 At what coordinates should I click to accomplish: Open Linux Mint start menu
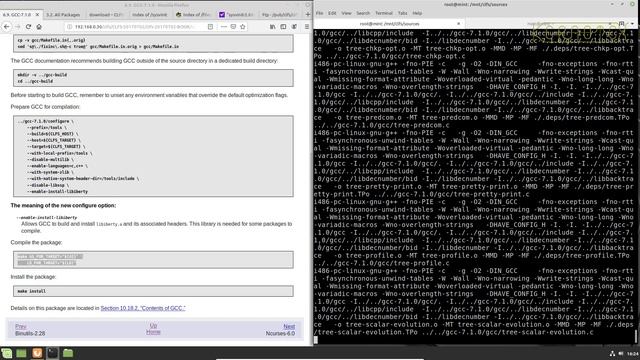[7, 353]
